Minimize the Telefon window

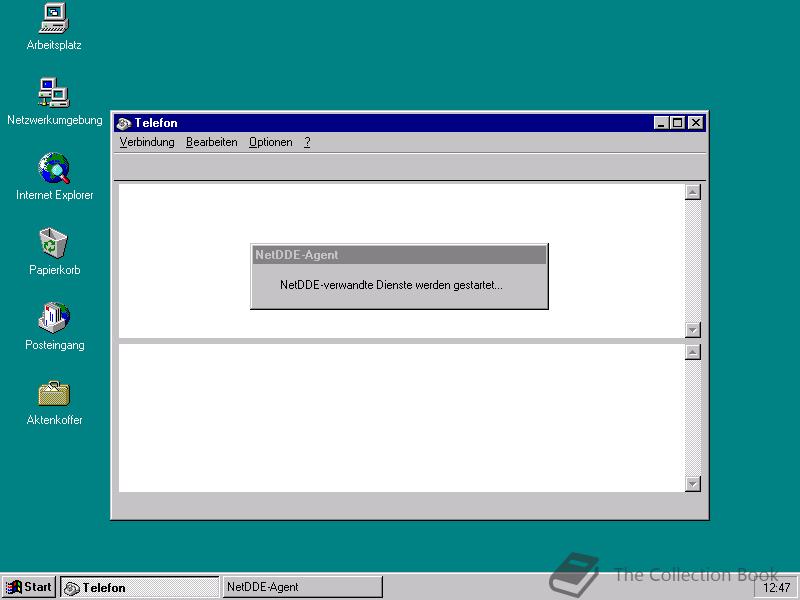[661, 123]
